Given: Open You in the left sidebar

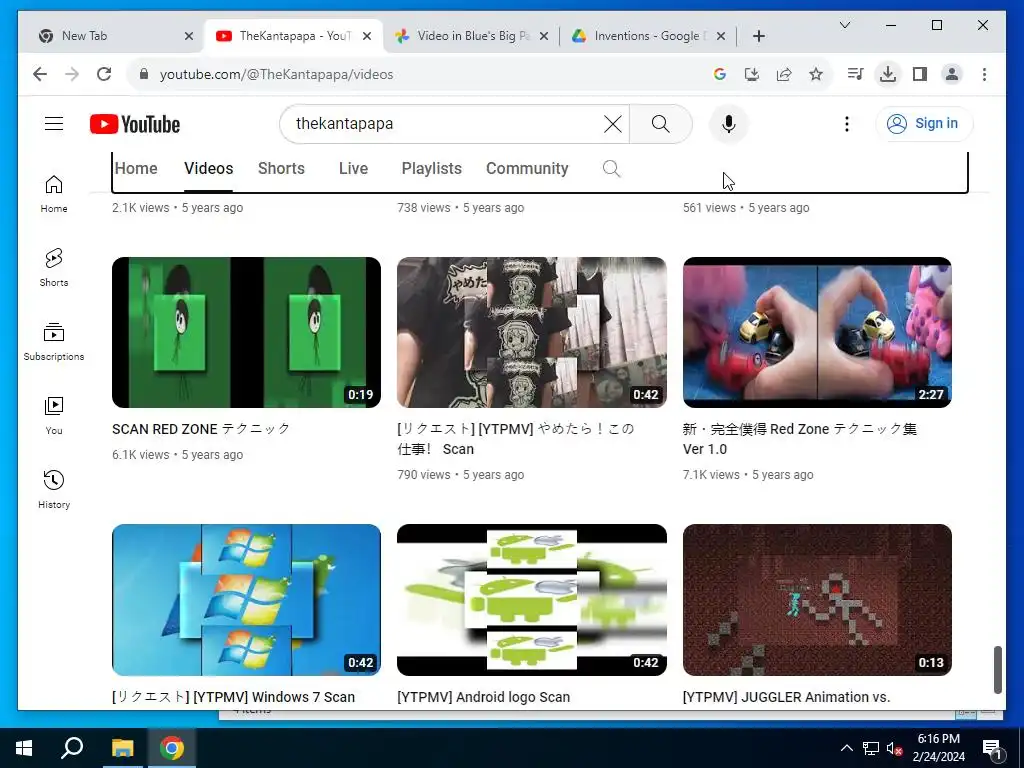Looking at the screenshot, I should click(x=54, y=415).
